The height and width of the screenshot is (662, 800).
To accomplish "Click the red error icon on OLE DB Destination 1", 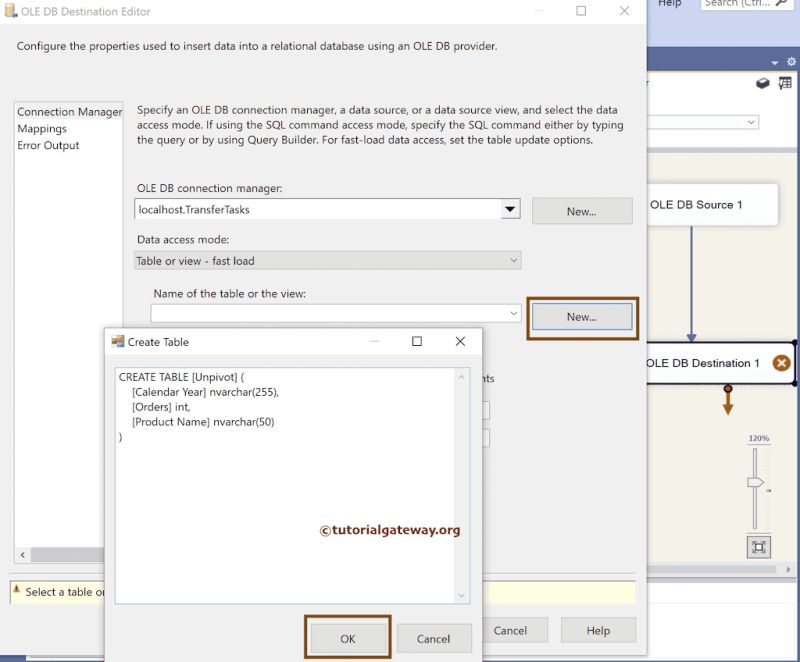I will tap(781, 363).
